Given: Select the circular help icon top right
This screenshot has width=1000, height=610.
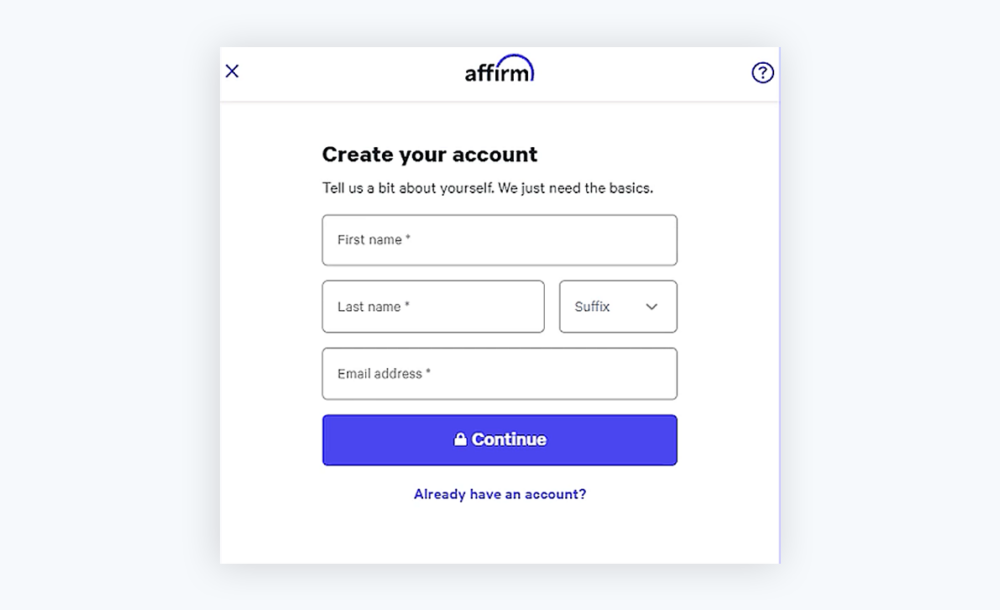Looking at the screenshot, I should click(x=762, y=72).
